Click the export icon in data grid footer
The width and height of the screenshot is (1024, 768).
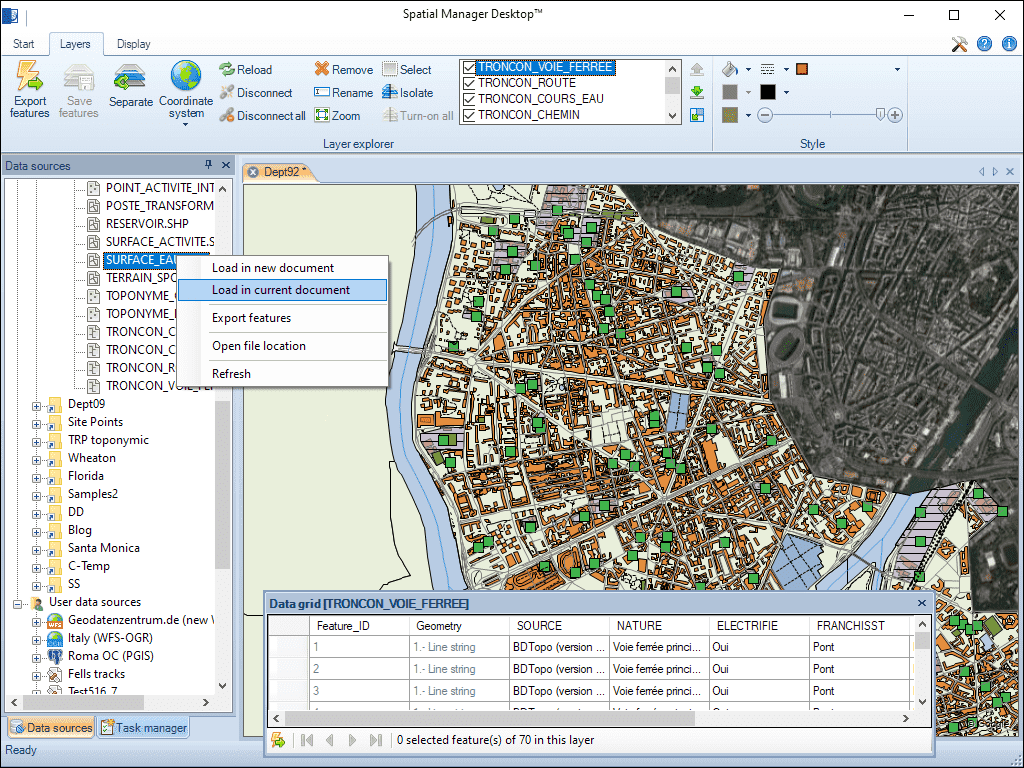coord(278,740)
